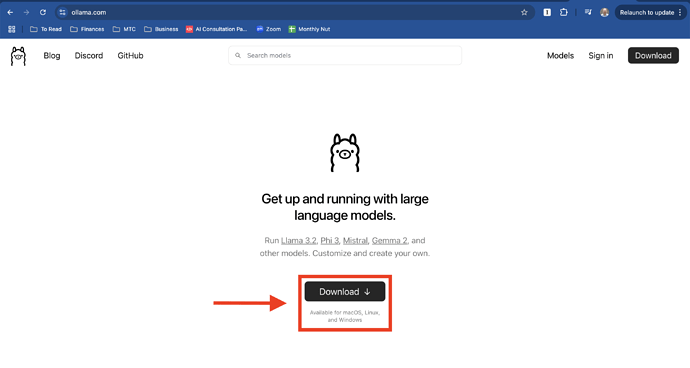Click the magnifier icon in the search box
This screenshot has width=690, height=368.
pos(238,55)
